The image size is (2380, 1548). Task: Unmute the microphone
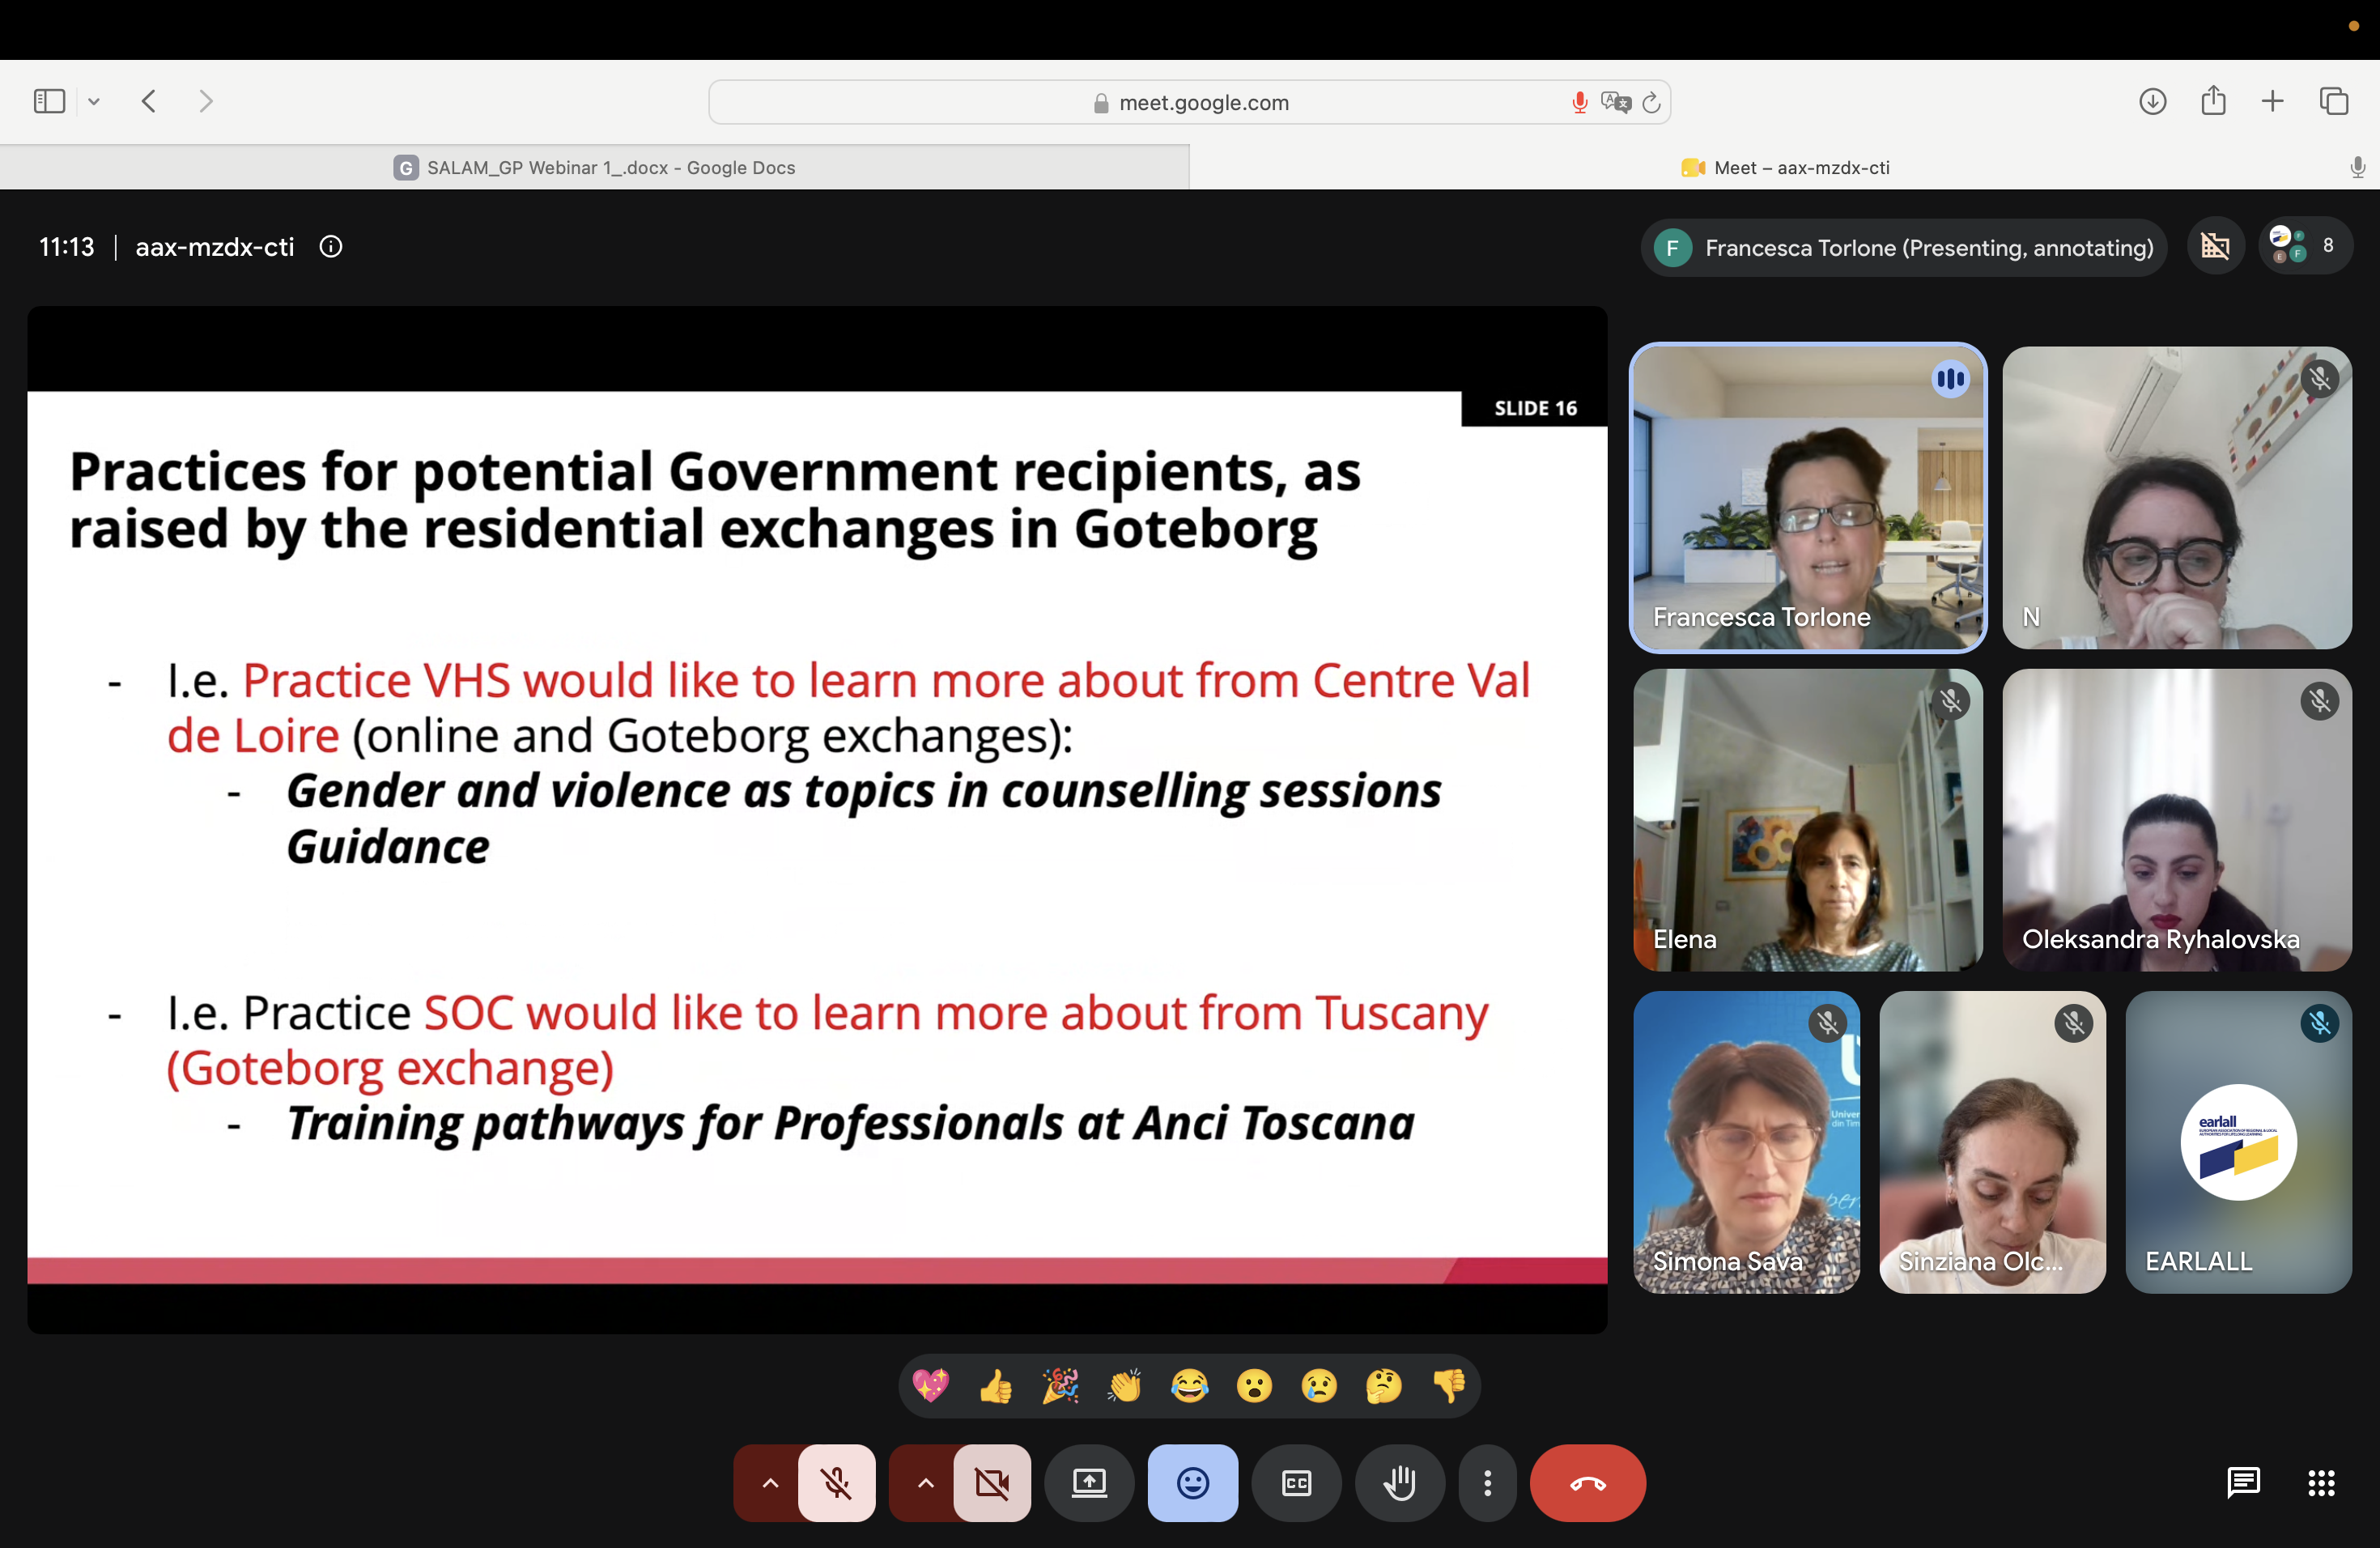[837, 1483]
